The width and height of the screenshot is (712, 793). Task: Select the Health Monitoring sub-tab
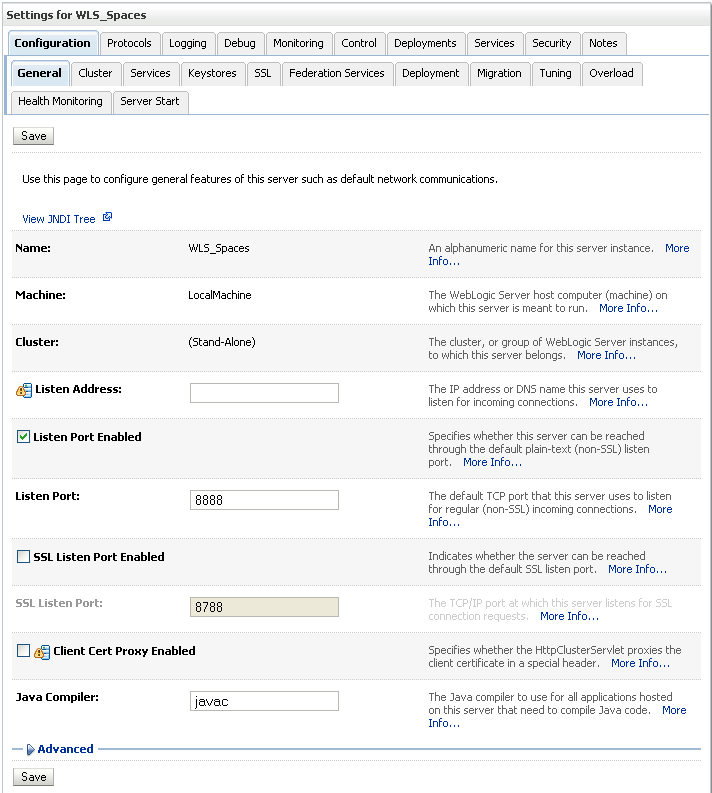click(x=60, y=101)
